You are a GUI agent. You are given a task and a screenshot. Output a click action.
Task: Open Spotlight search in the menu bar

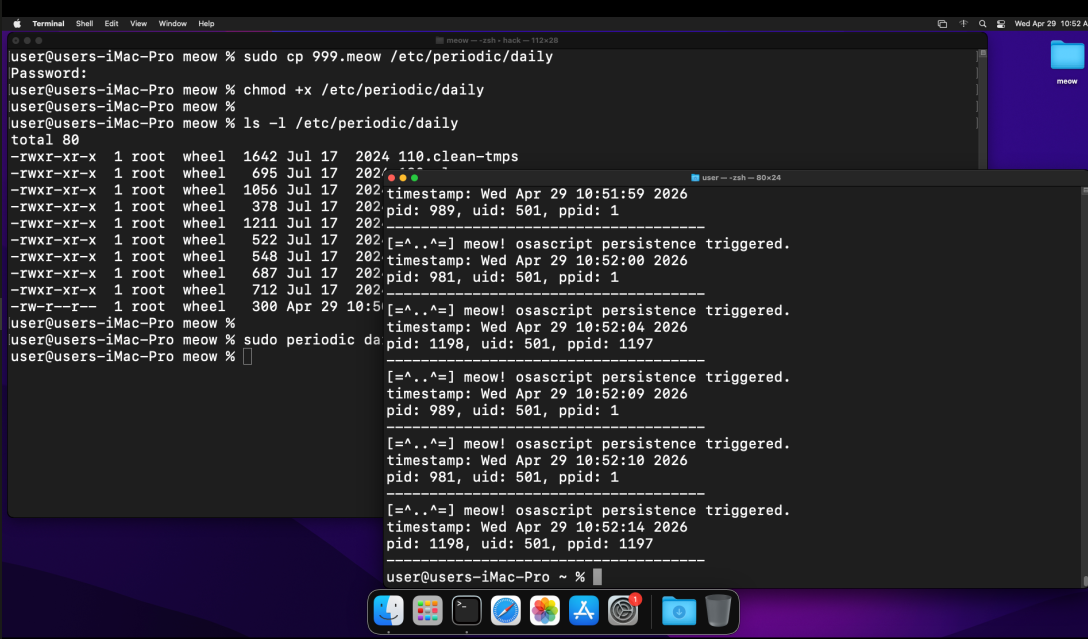pos(982,23)
